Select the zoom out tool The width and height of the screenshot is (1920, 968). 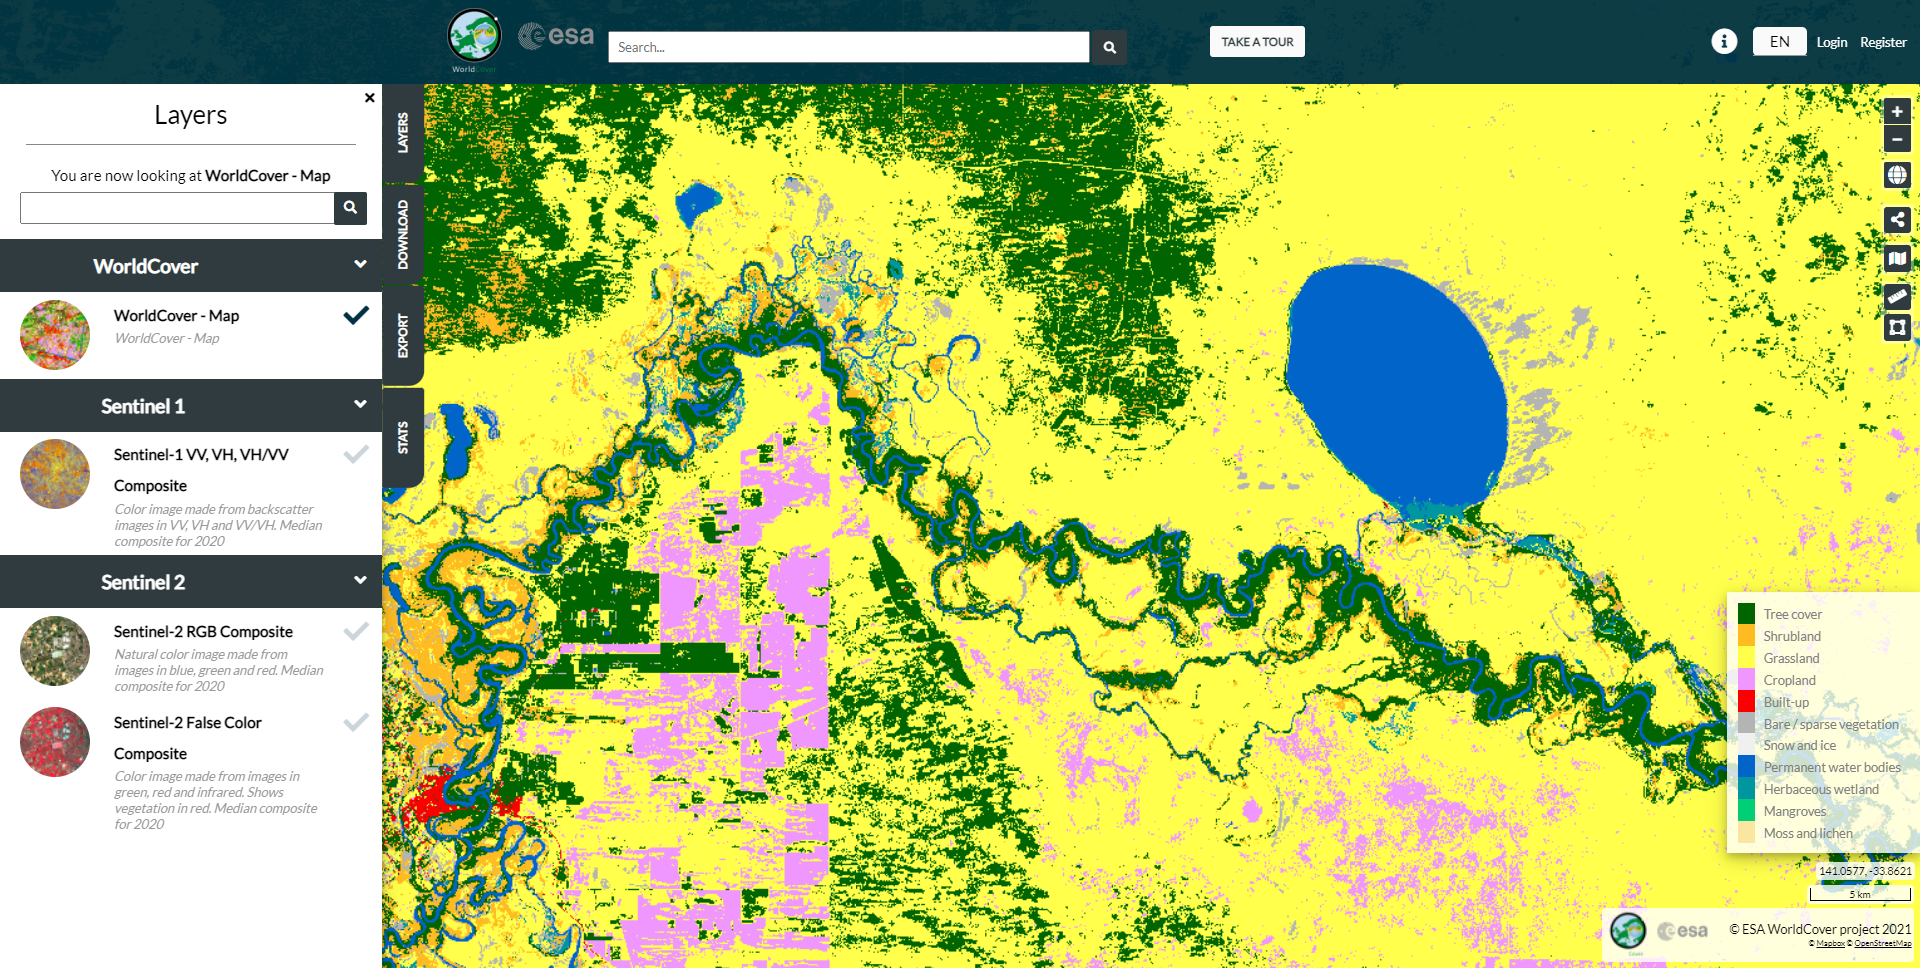click(x=1897, y=139)
